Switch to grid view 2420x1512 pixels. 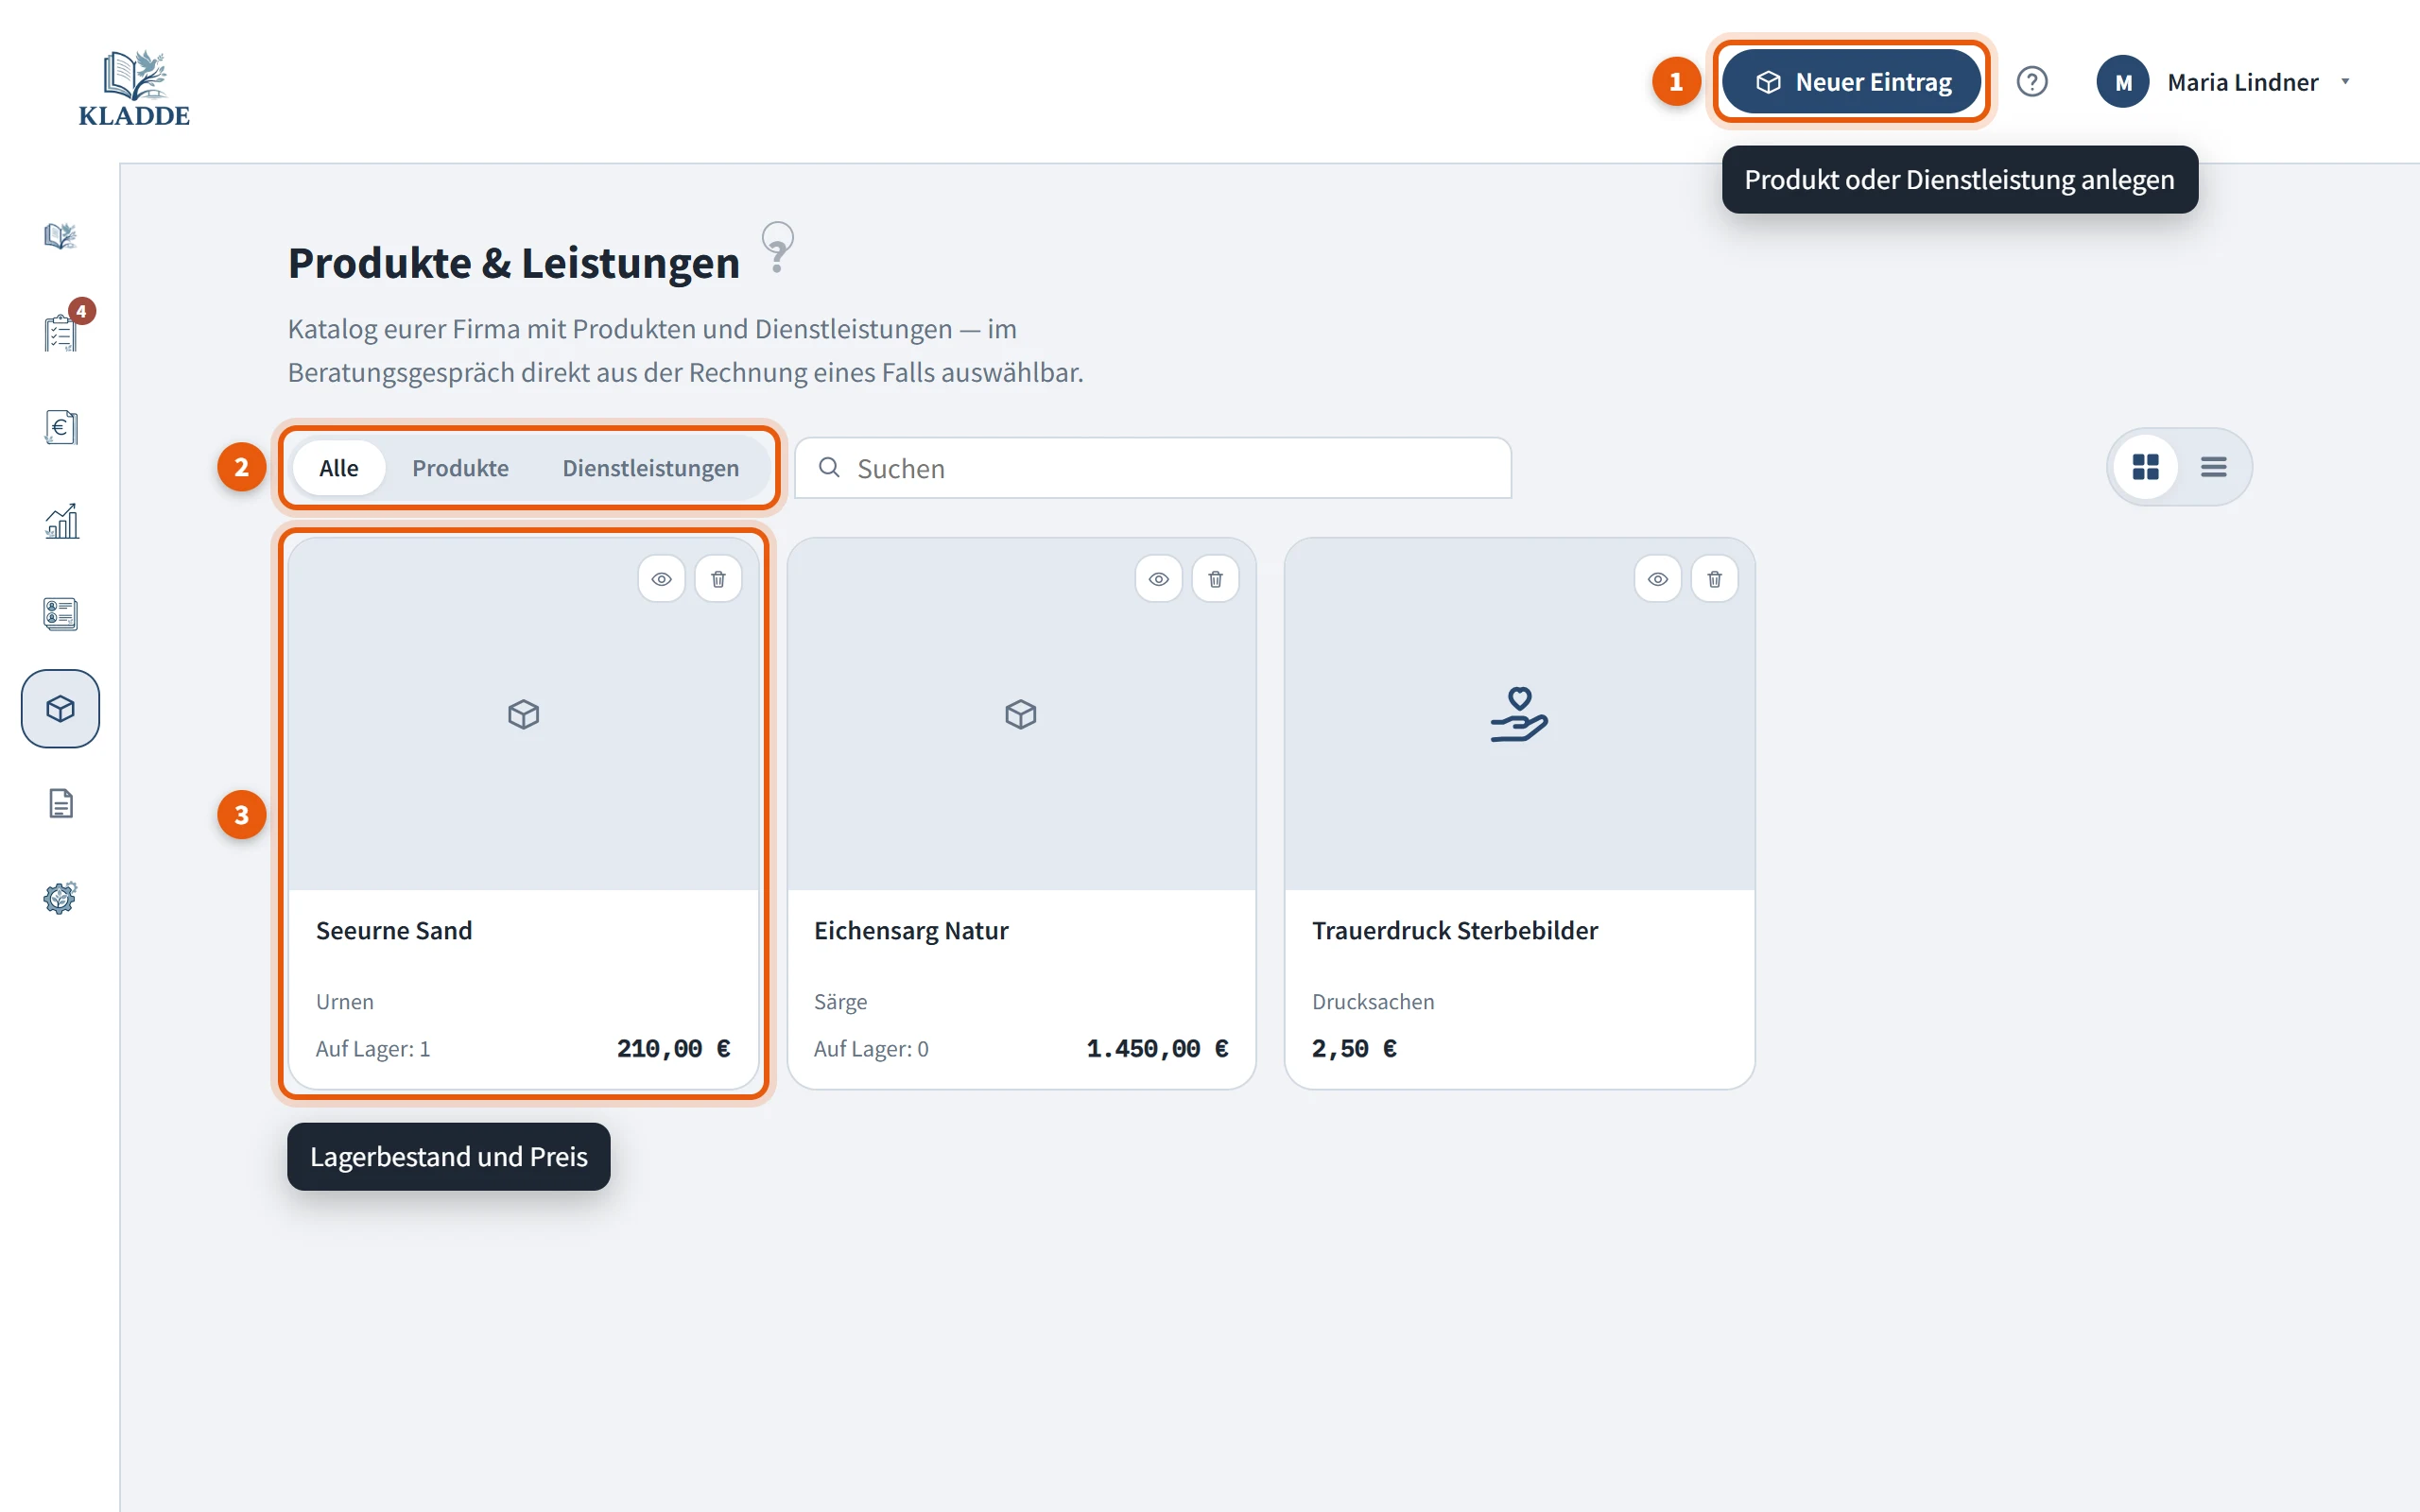(x=2145, y=467)
